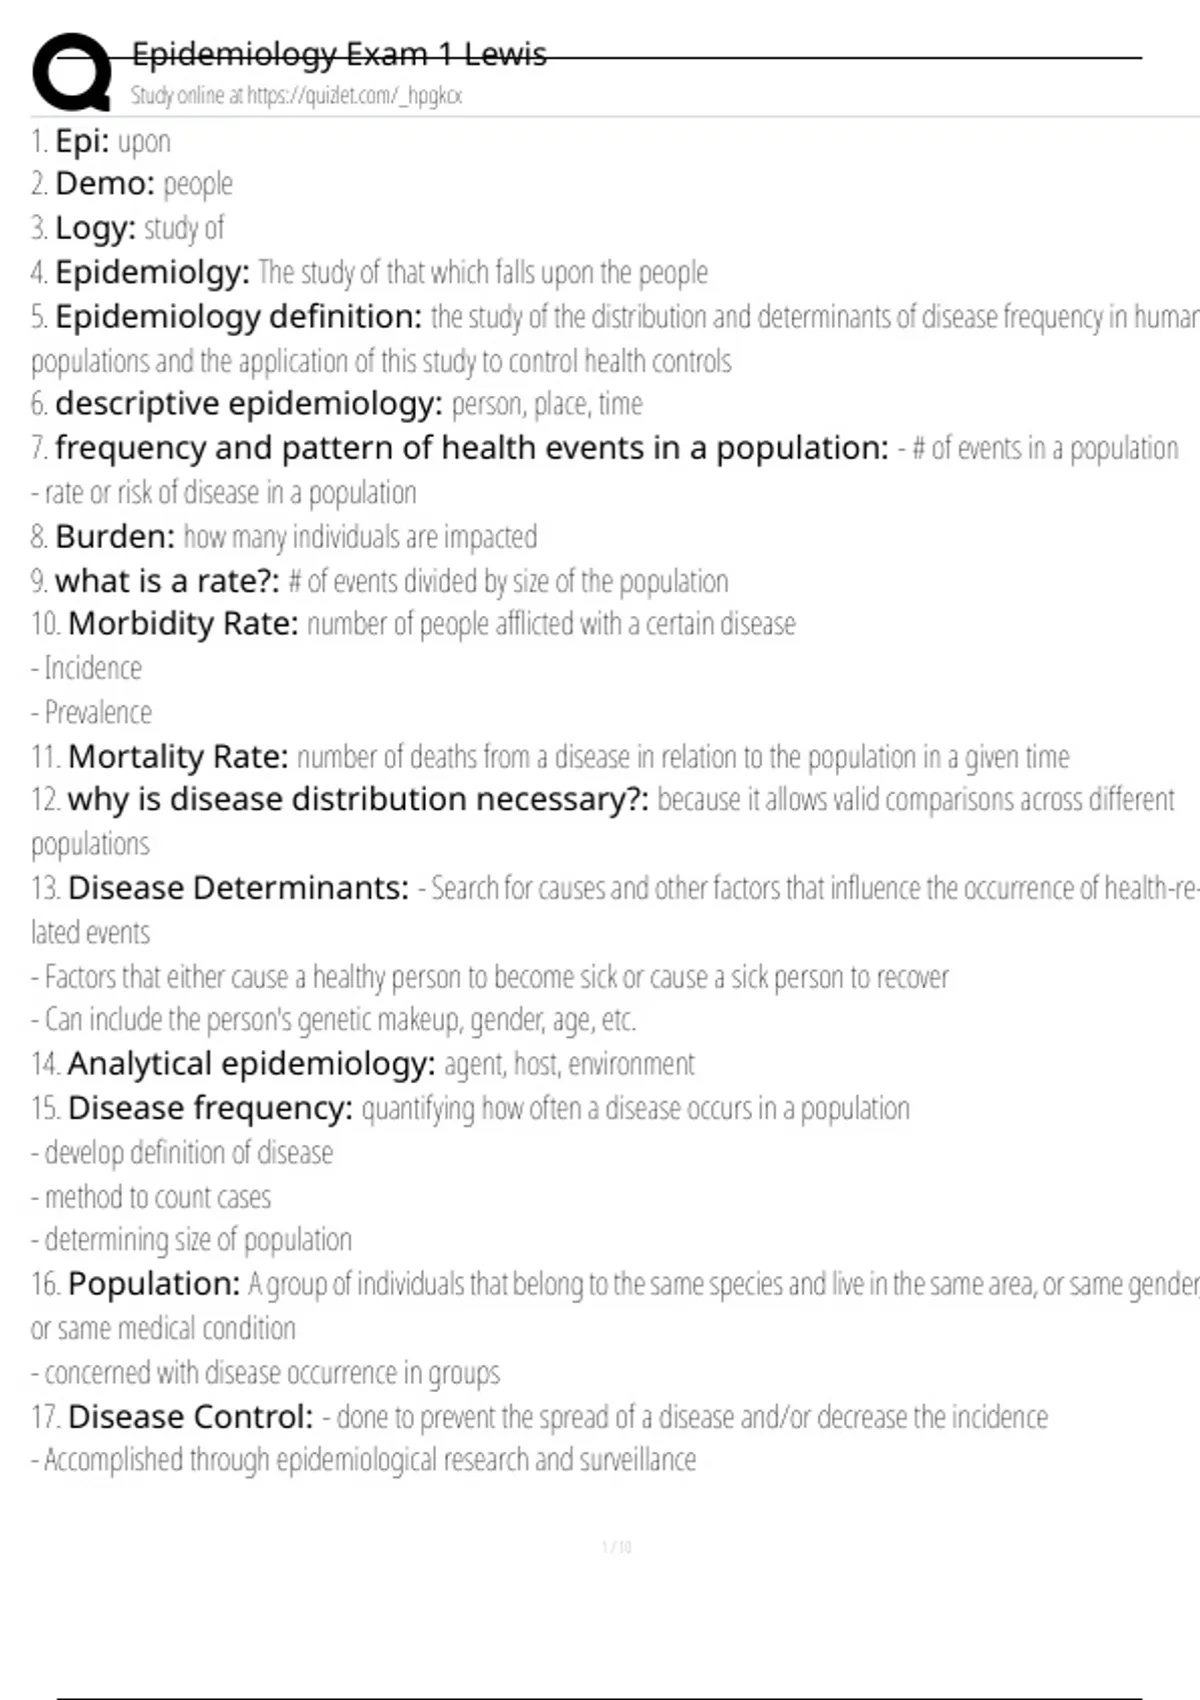Select the term 'Epi:'
This screenshot has width=1200, height=1700.
tap(82, 141)
